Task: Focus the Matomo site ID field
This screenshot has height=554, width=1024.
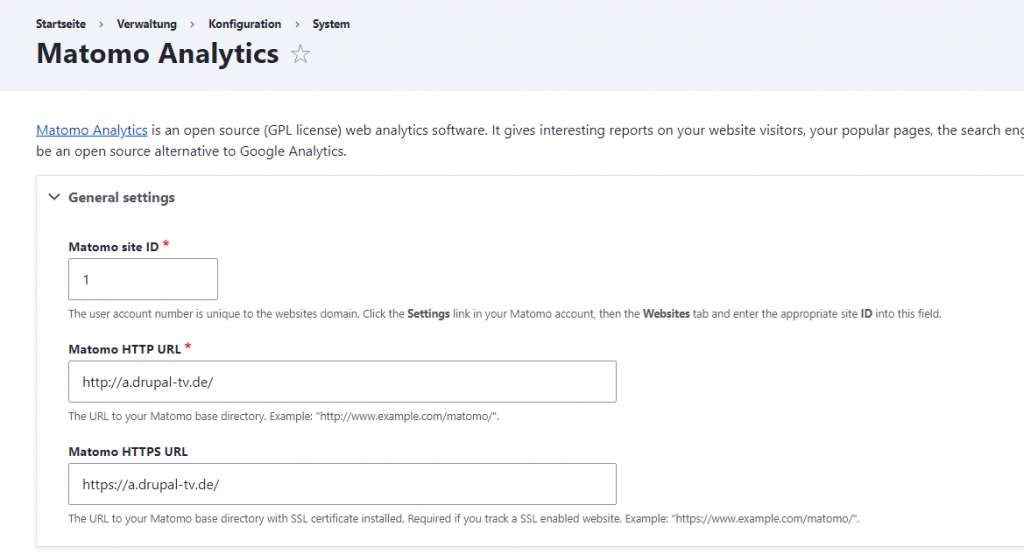Action: coord(143,279)
